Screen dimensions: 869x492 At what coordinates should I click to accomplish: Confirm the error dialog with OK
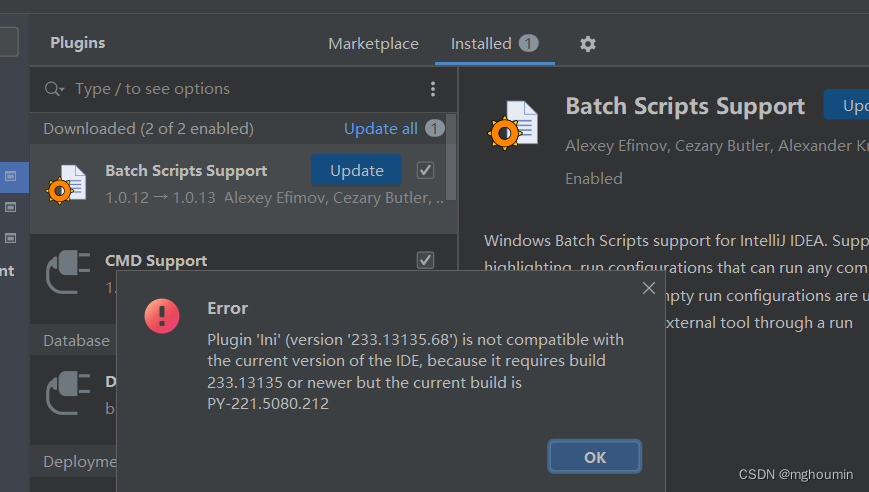pos(595,457)
